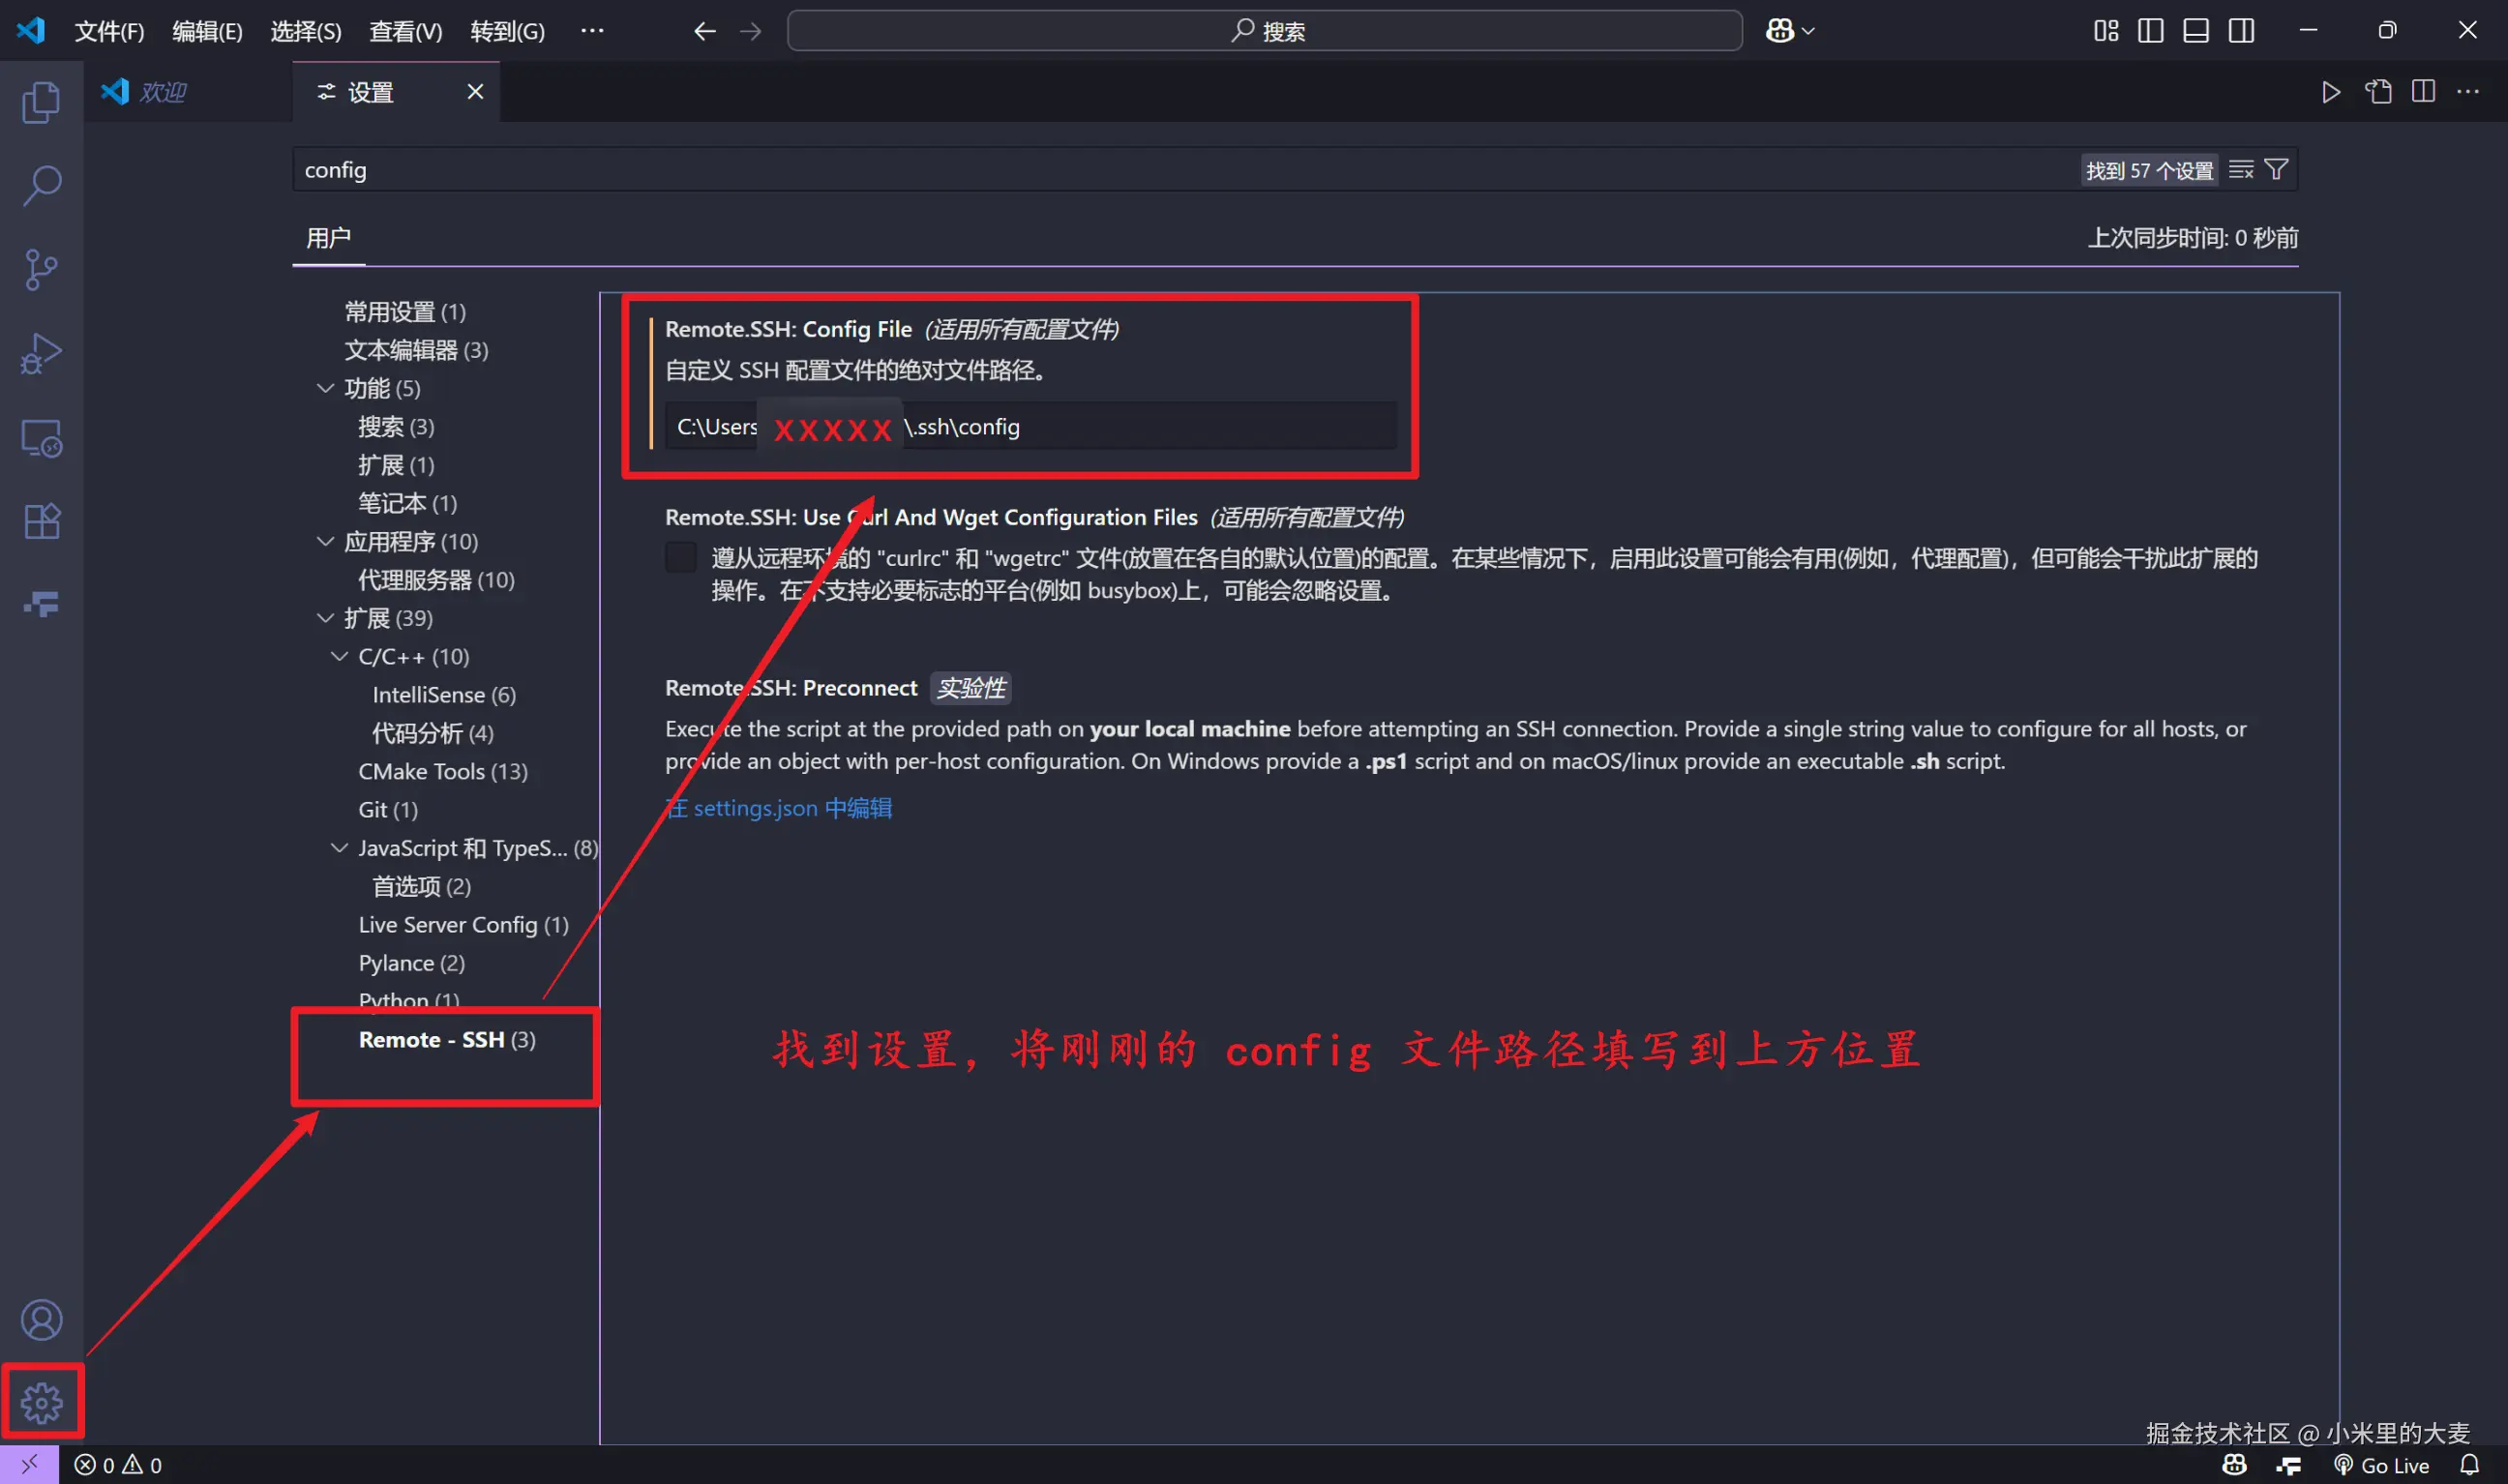Select 代理服务器 (10) in settings tree

tap(436, 580)
